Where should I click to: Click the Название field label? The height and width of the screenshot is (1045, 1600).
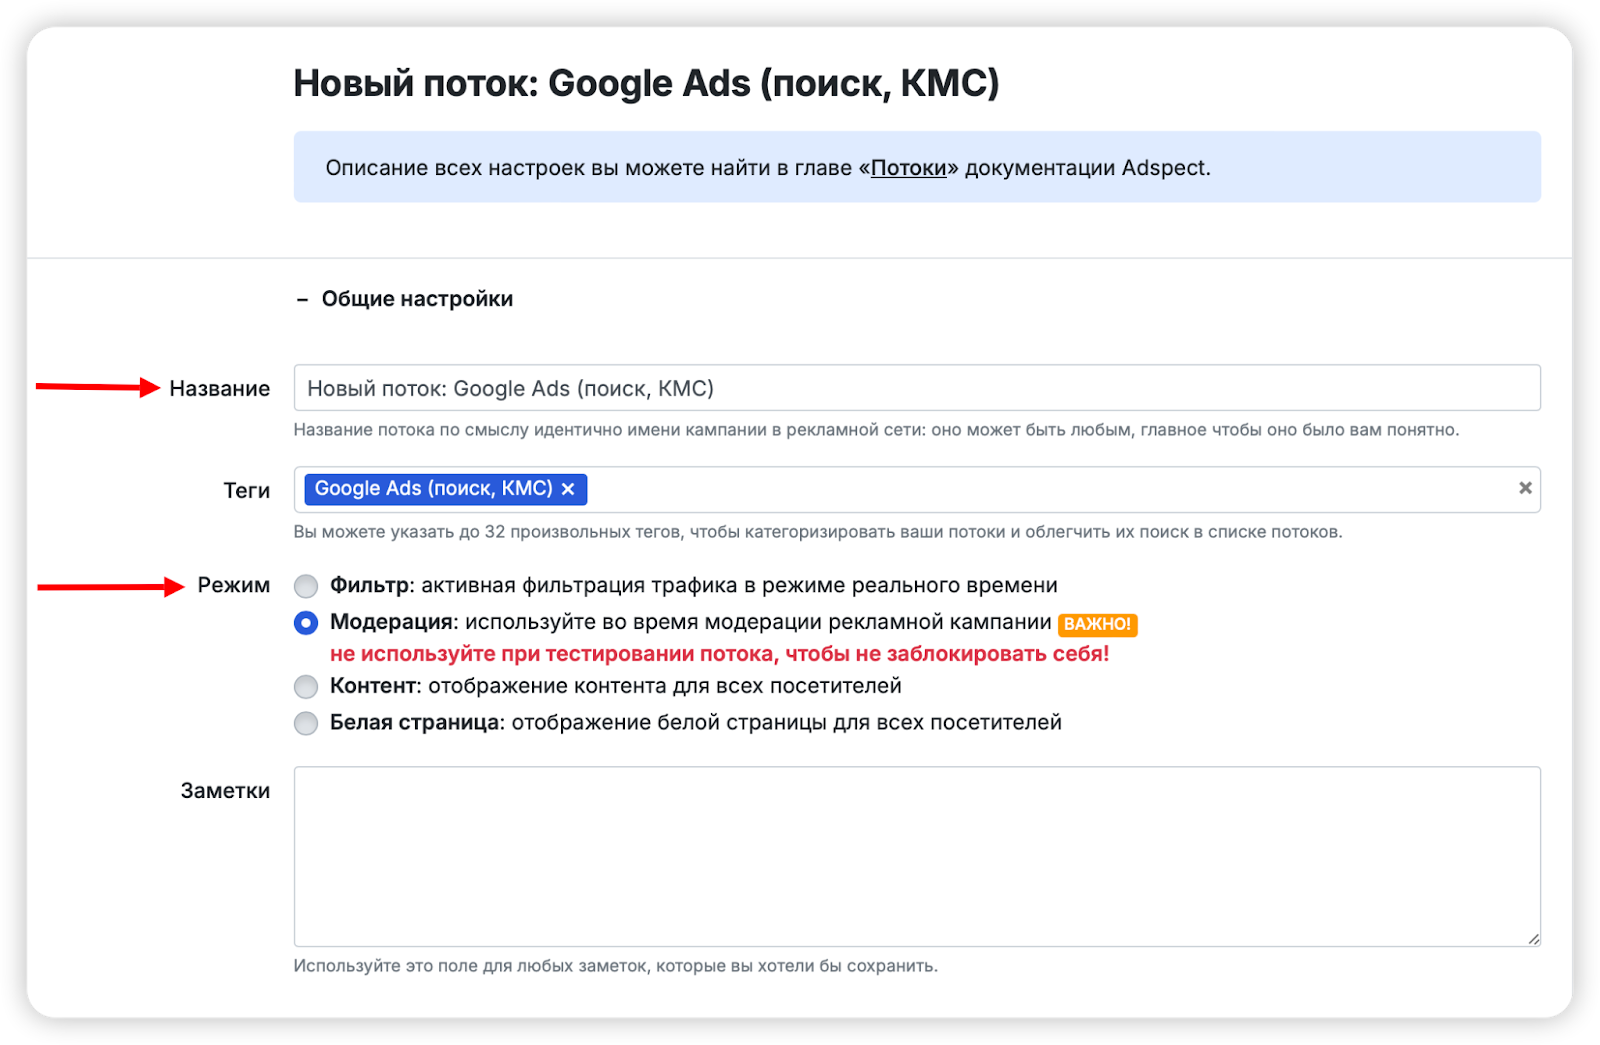219,389
